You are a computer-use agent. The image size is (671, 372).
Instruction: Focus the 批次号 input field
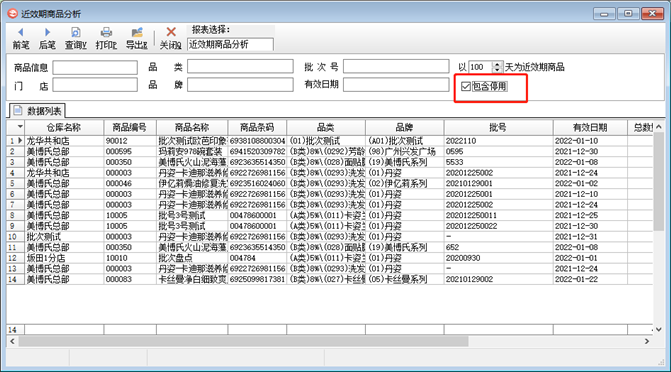pyautogui.click(x=396, y=66)
